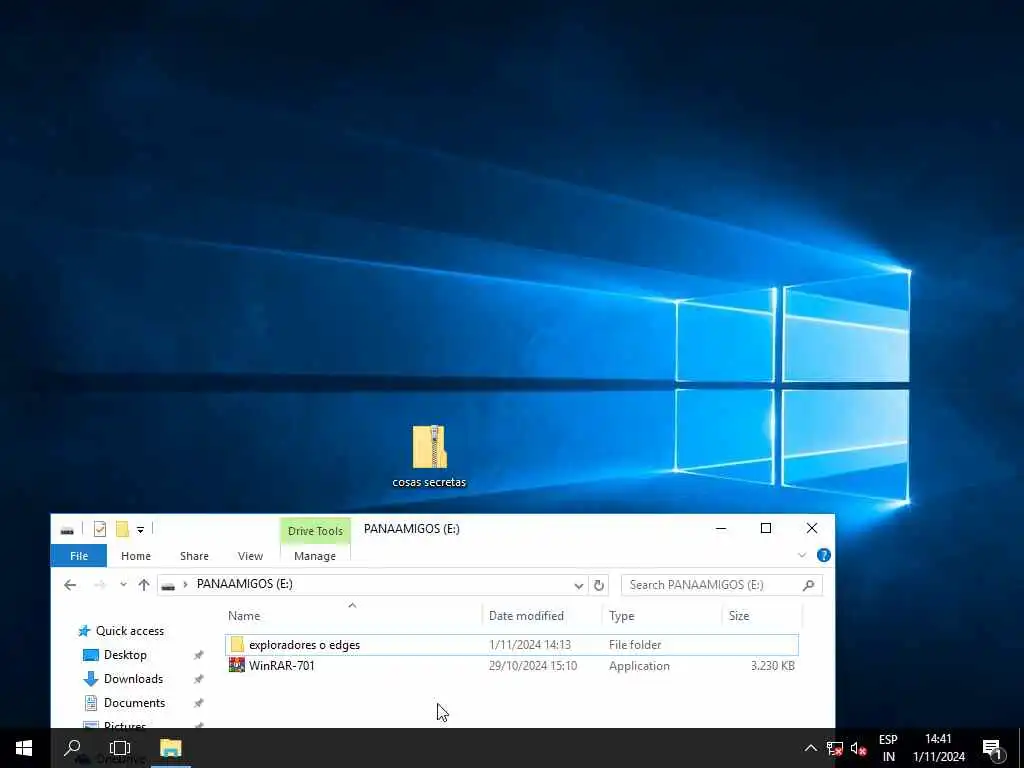
Task: Open taskbar search magnifier
Action: point(72,748)
